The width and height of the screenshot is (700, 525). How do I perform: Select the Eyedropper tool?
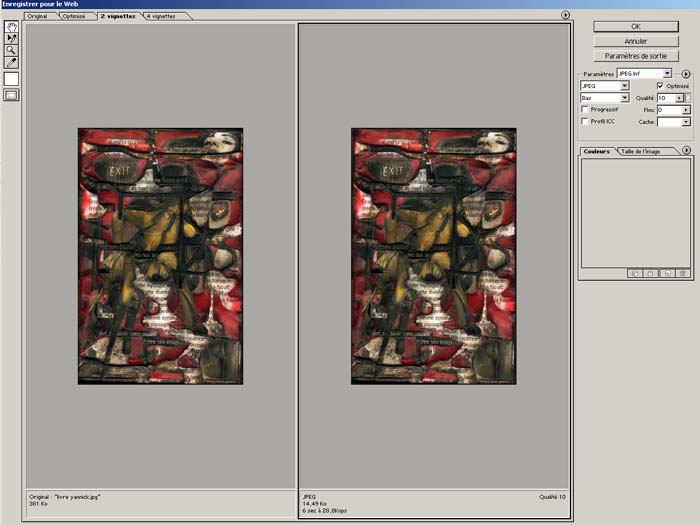pos(12,62)
